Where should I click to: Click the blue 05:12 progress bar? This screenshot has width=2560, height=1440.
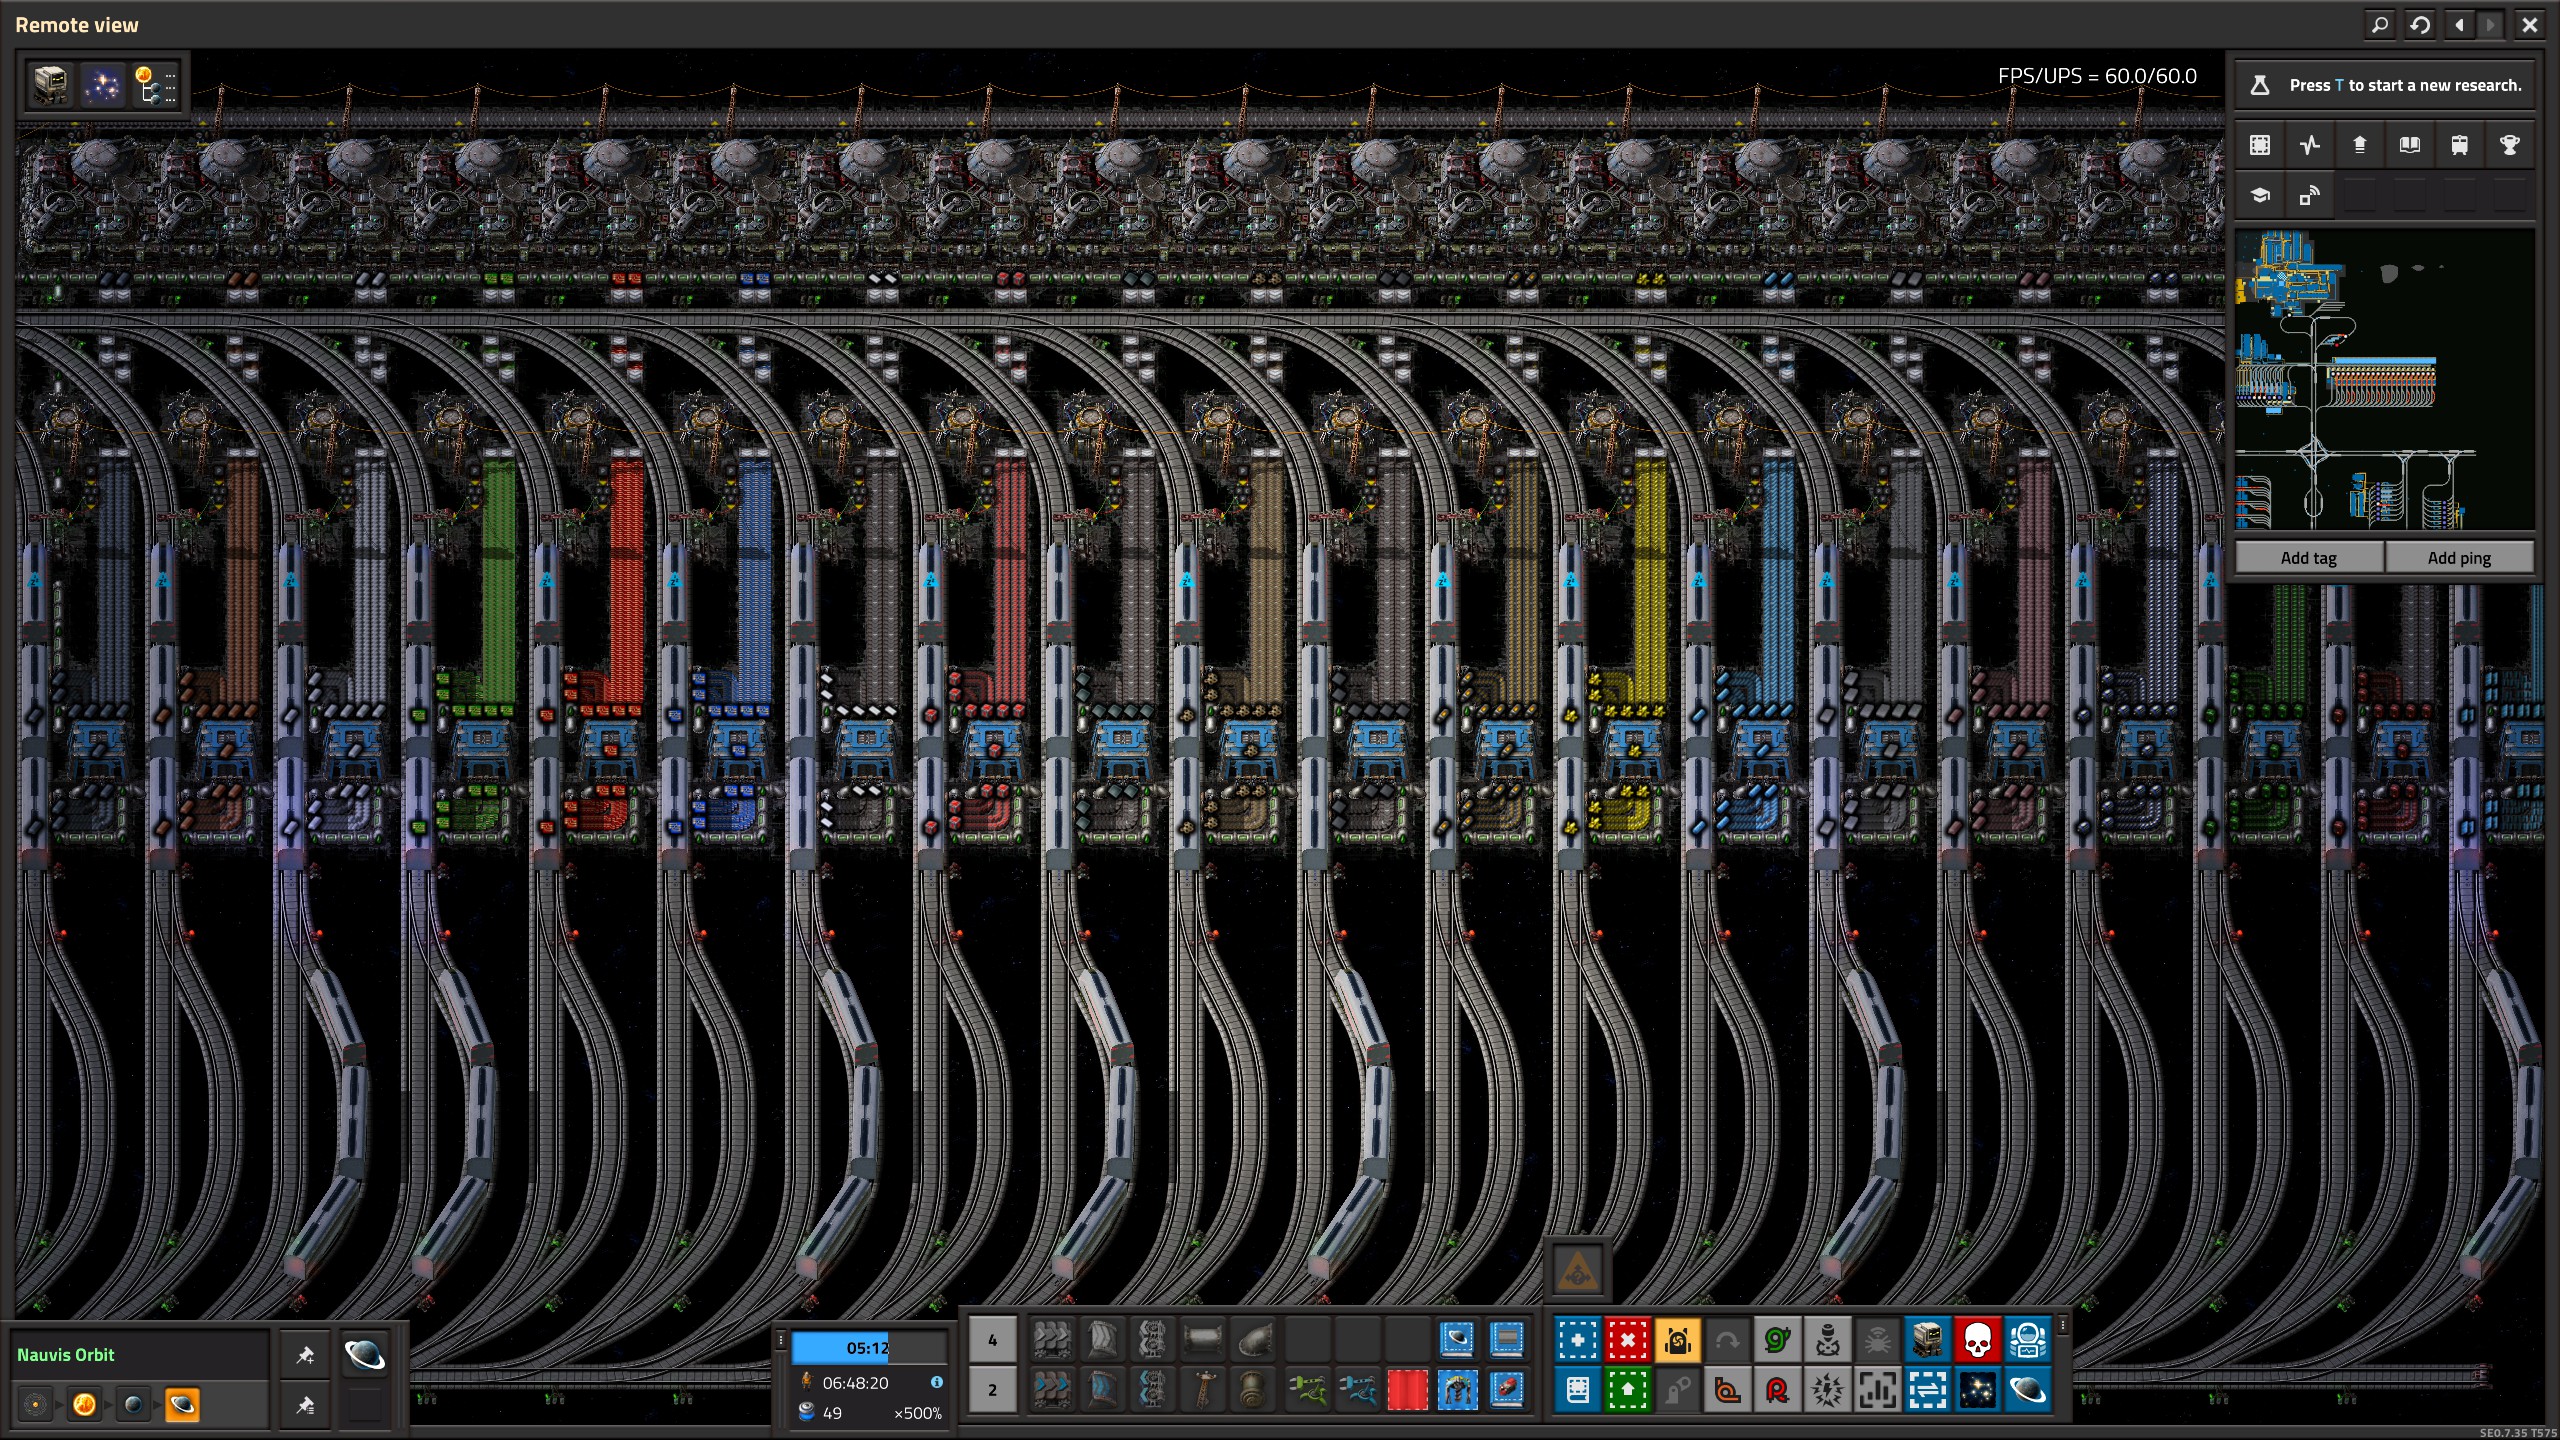[x=867, y=1348]
